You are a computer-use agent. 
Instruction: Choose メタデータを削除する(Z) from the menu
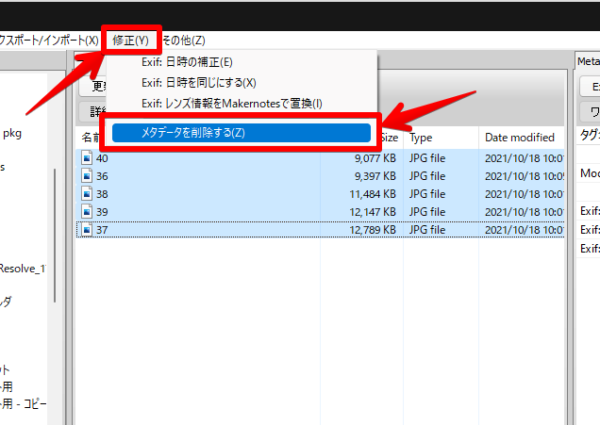(x=240, y=133)
